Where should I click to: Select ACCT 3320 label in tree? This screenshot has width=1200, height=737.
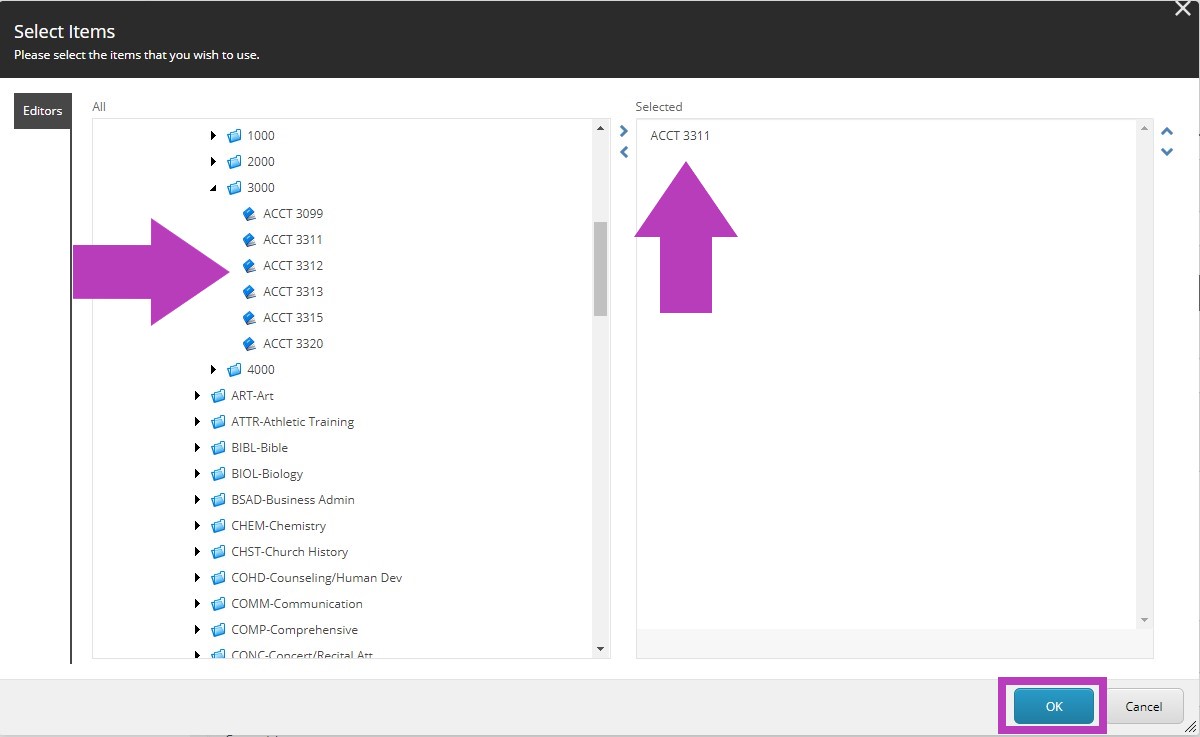point(293,343)
